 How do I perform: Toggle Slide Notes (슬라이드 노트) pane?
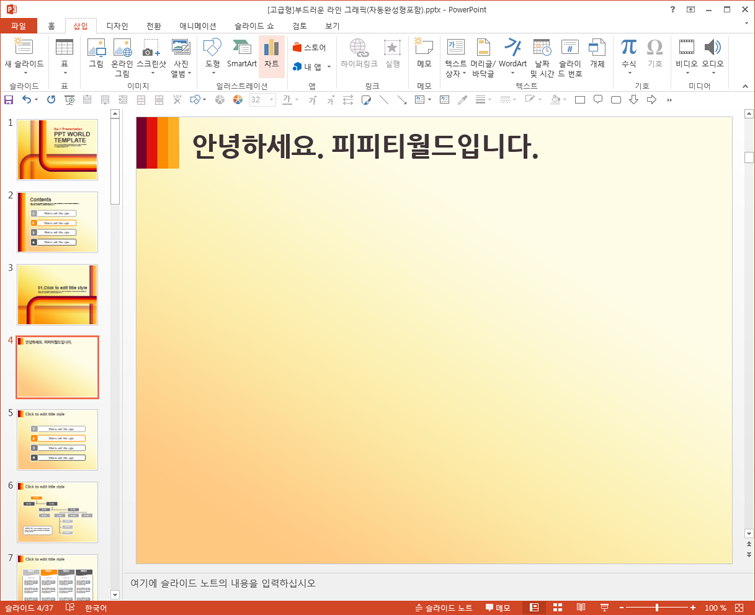click(443, 608)
